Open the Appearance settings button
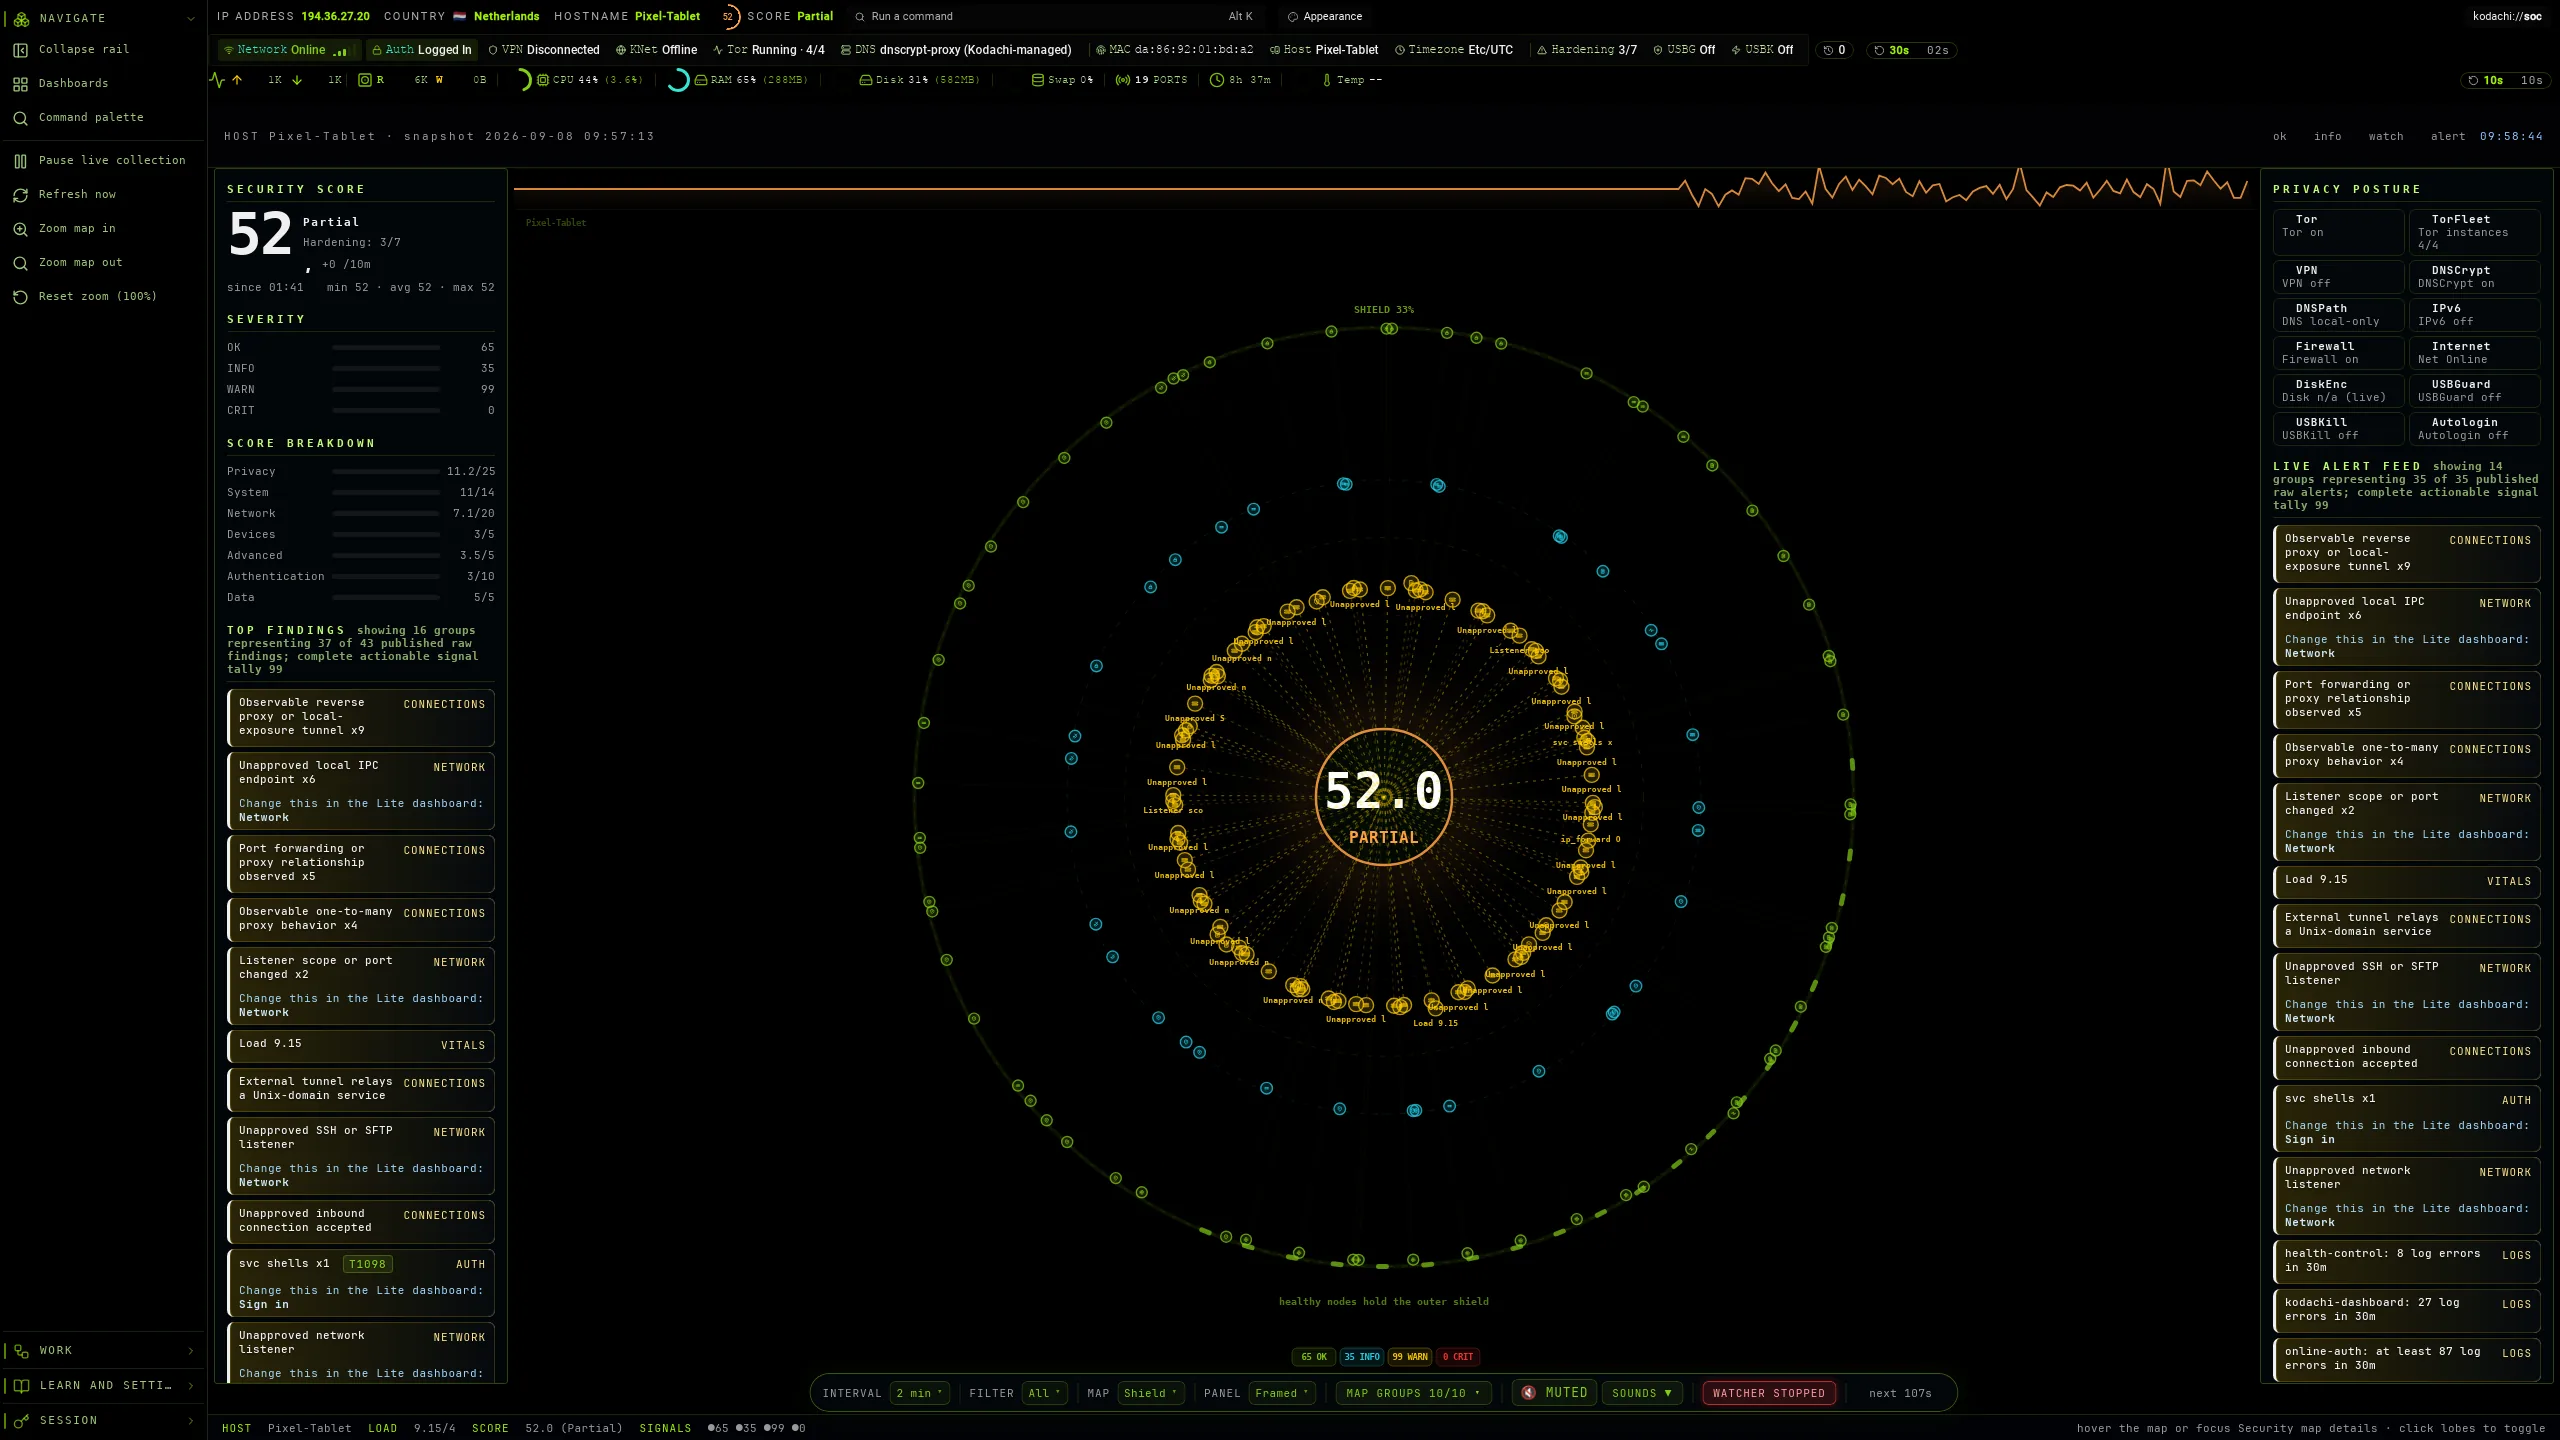 [x=1324, y=17]
